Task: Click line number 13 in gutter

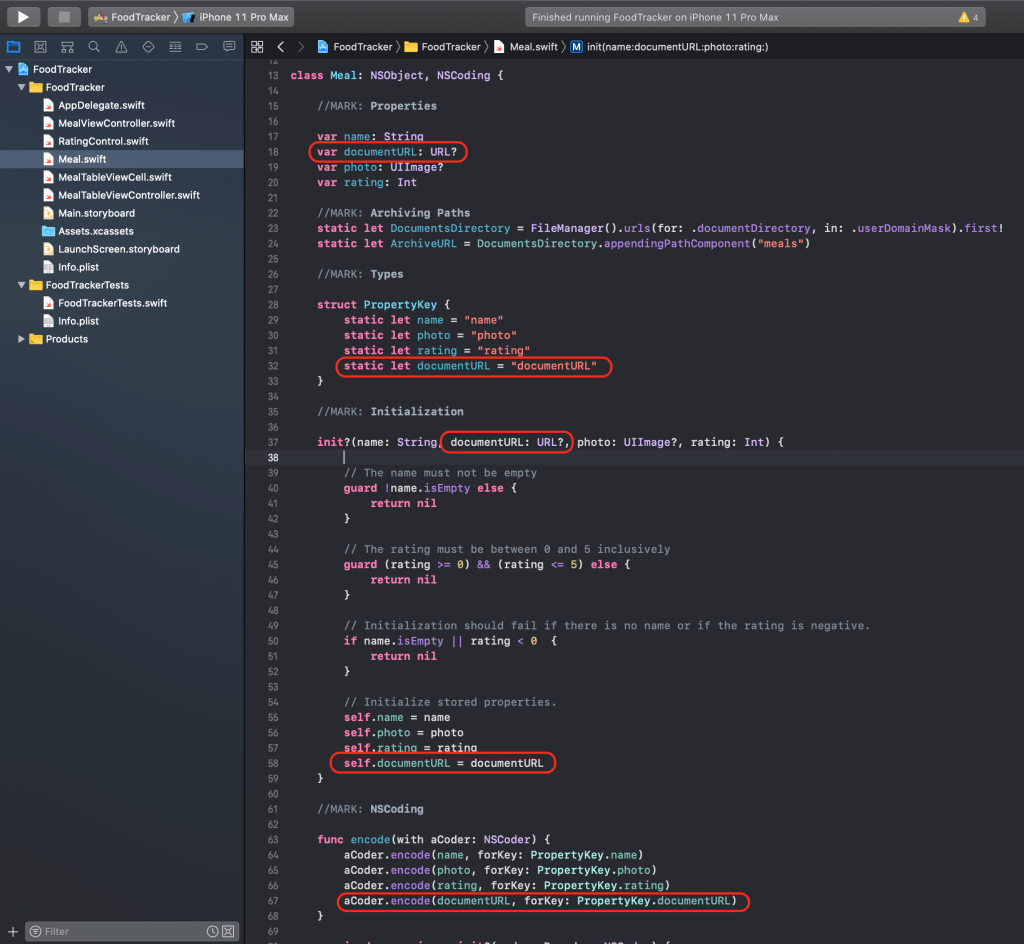Action: (x=272, y=75)
